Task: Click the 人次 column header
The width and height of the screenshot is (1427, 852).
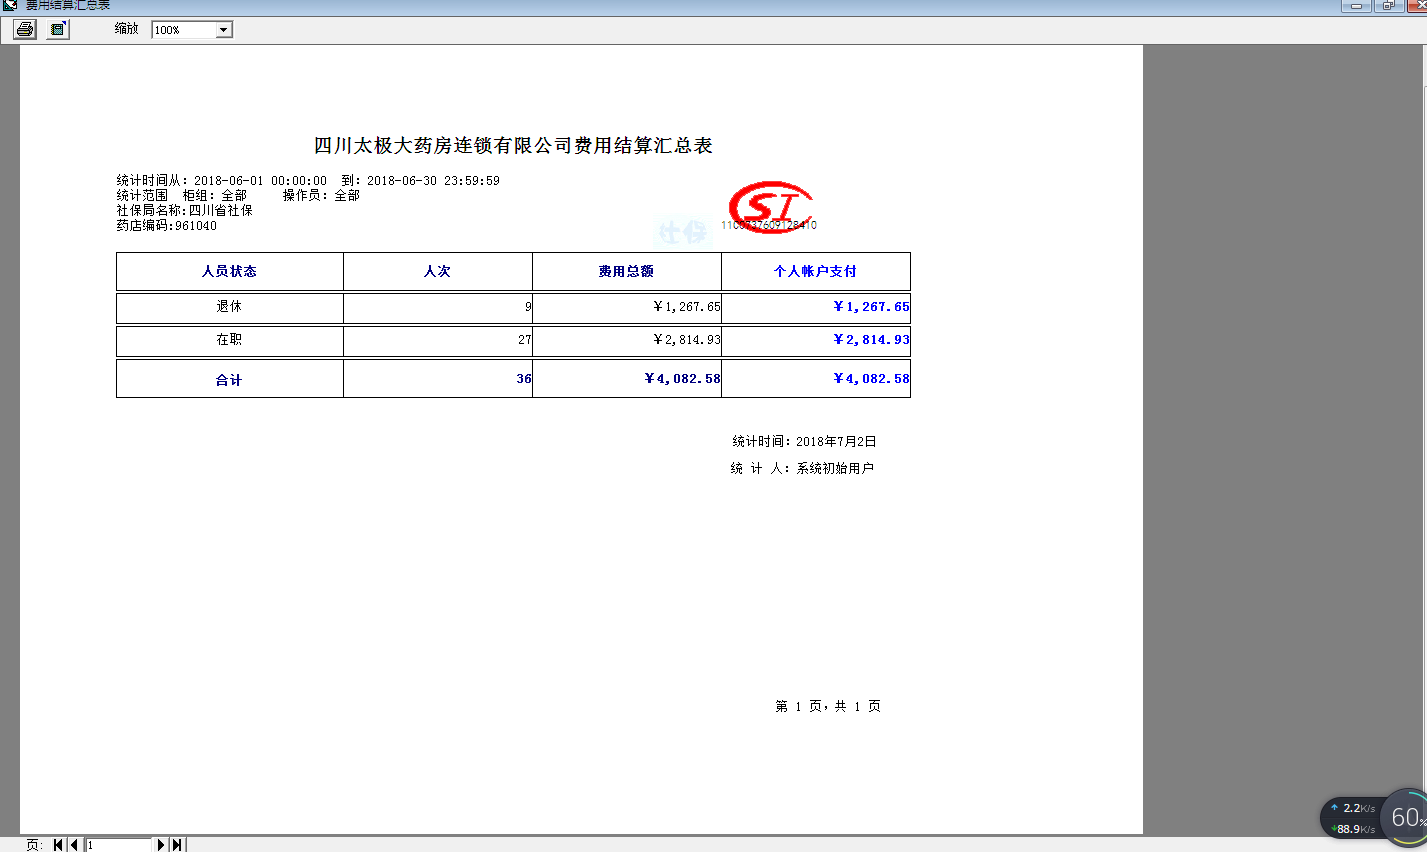Action: point(438,271)
